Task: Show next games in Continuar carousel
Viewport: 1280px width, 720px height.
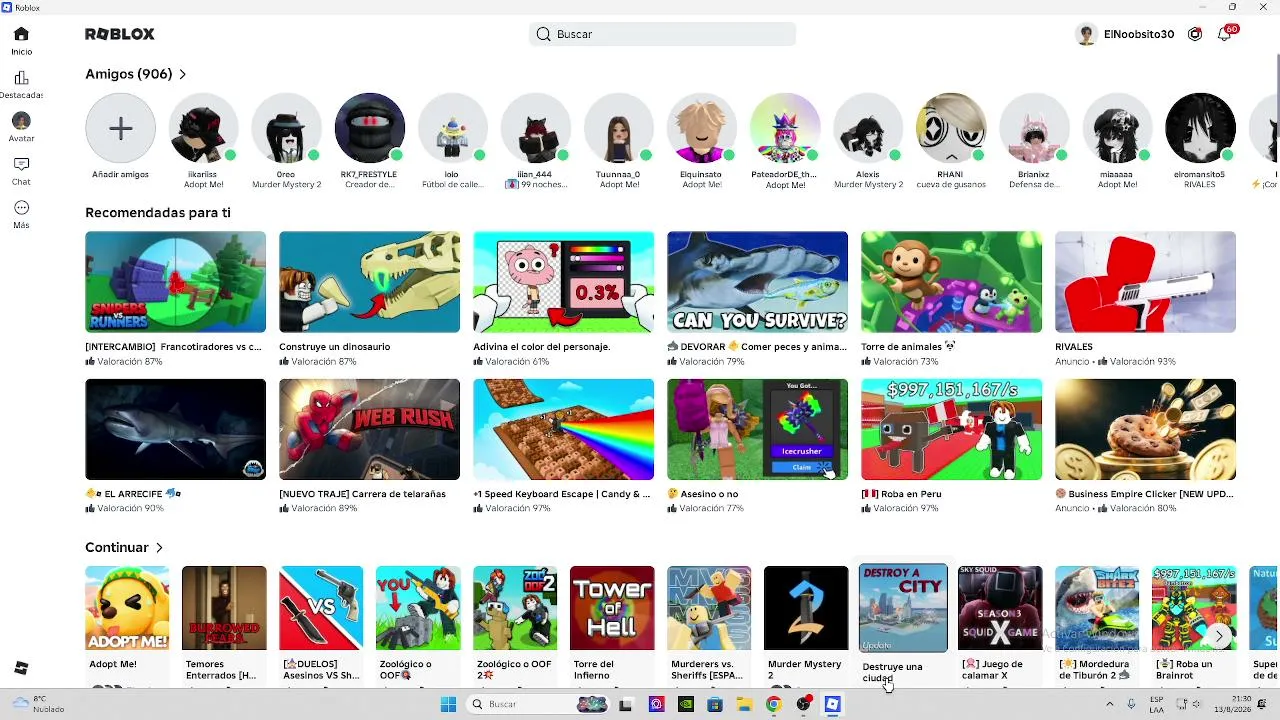Action: (x=1219, y=636)
